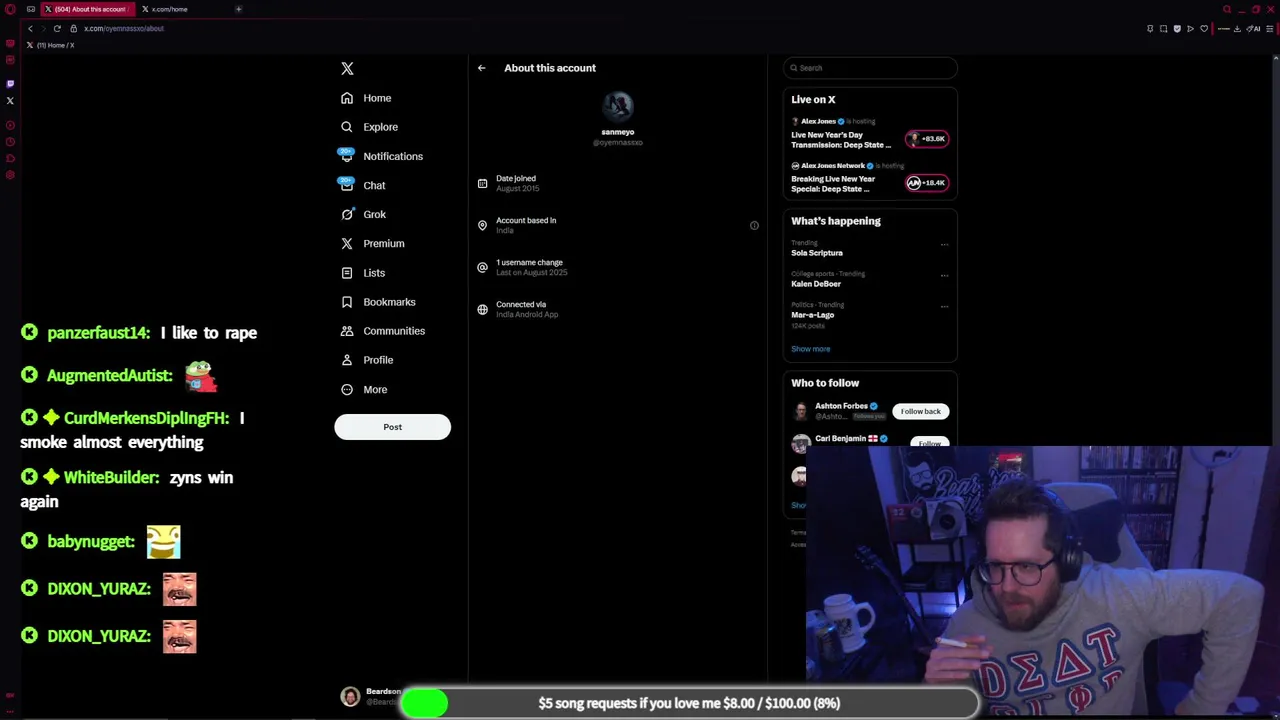Viewport: 1280px width, 720px height.
Task: Click the Post button
Action: point(392,427)
